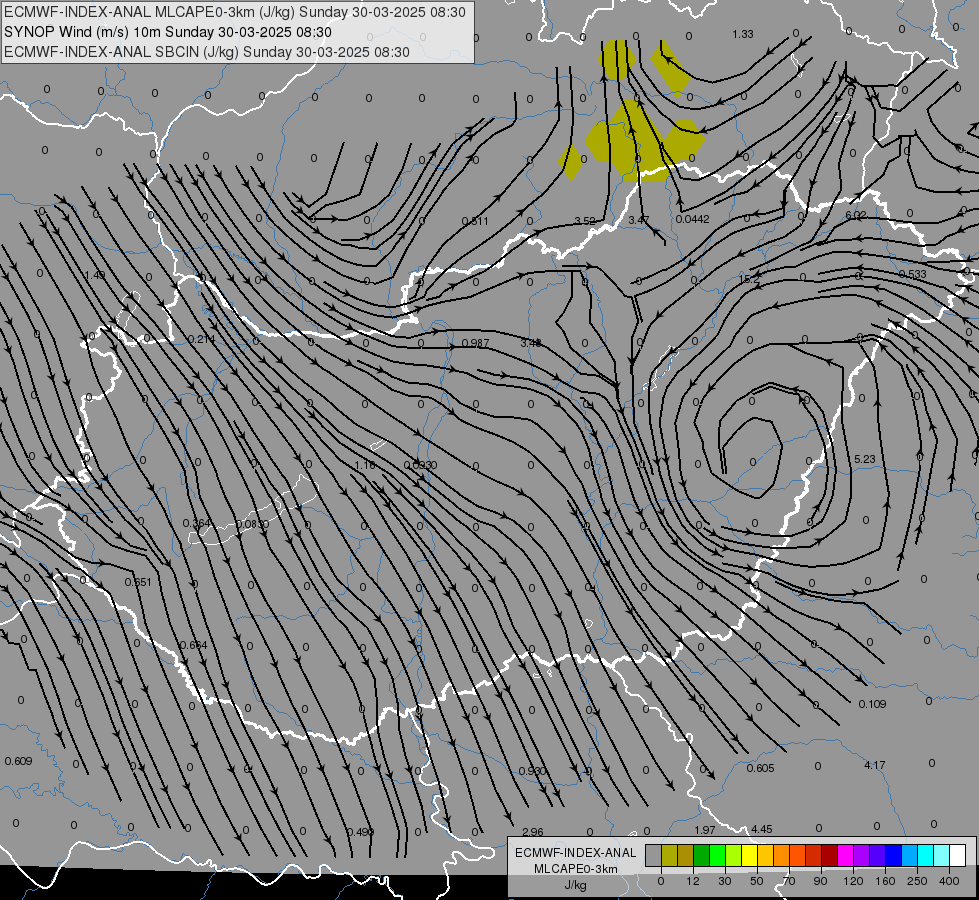Image resolution: width=979 pixels, height=900 pixels.
Task: Click the legend tick label '120'
Action: point(854,881)
